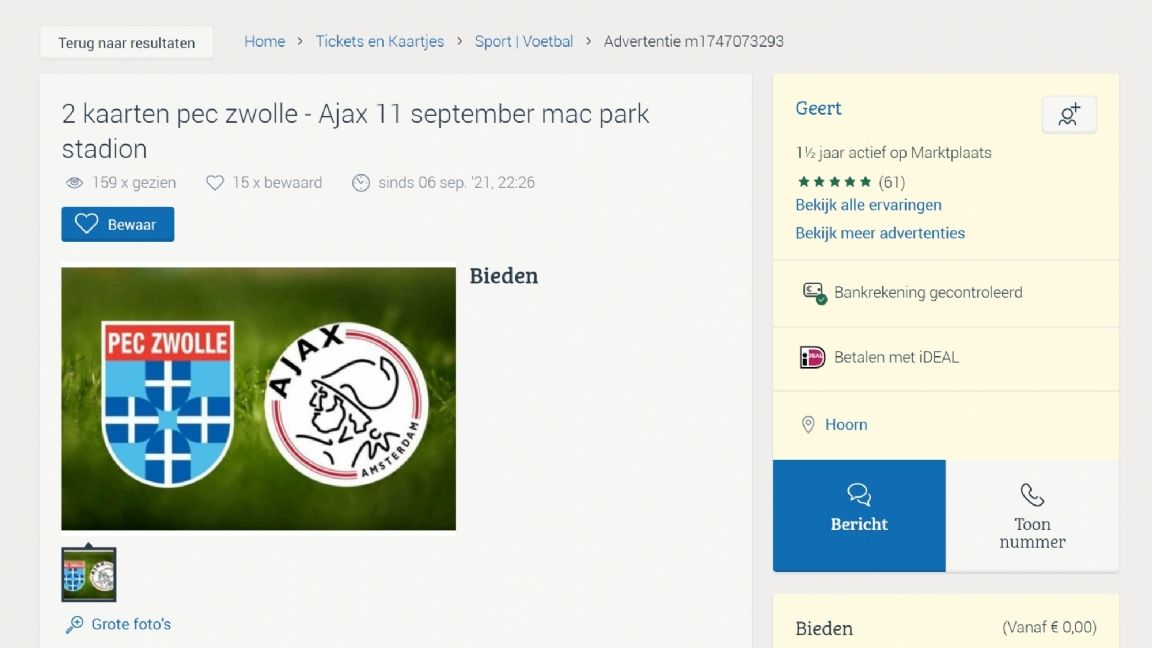Open the Bekijk alle ervaringen link
1152x648 pixels.
(x=868, y=205)
